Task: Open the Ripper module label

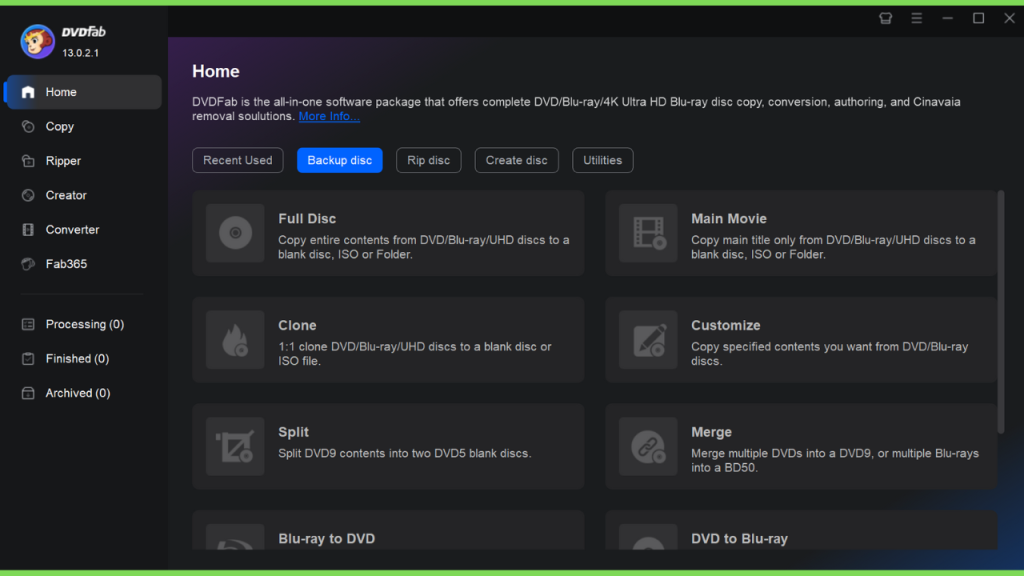Action: [x=63, y=161]
